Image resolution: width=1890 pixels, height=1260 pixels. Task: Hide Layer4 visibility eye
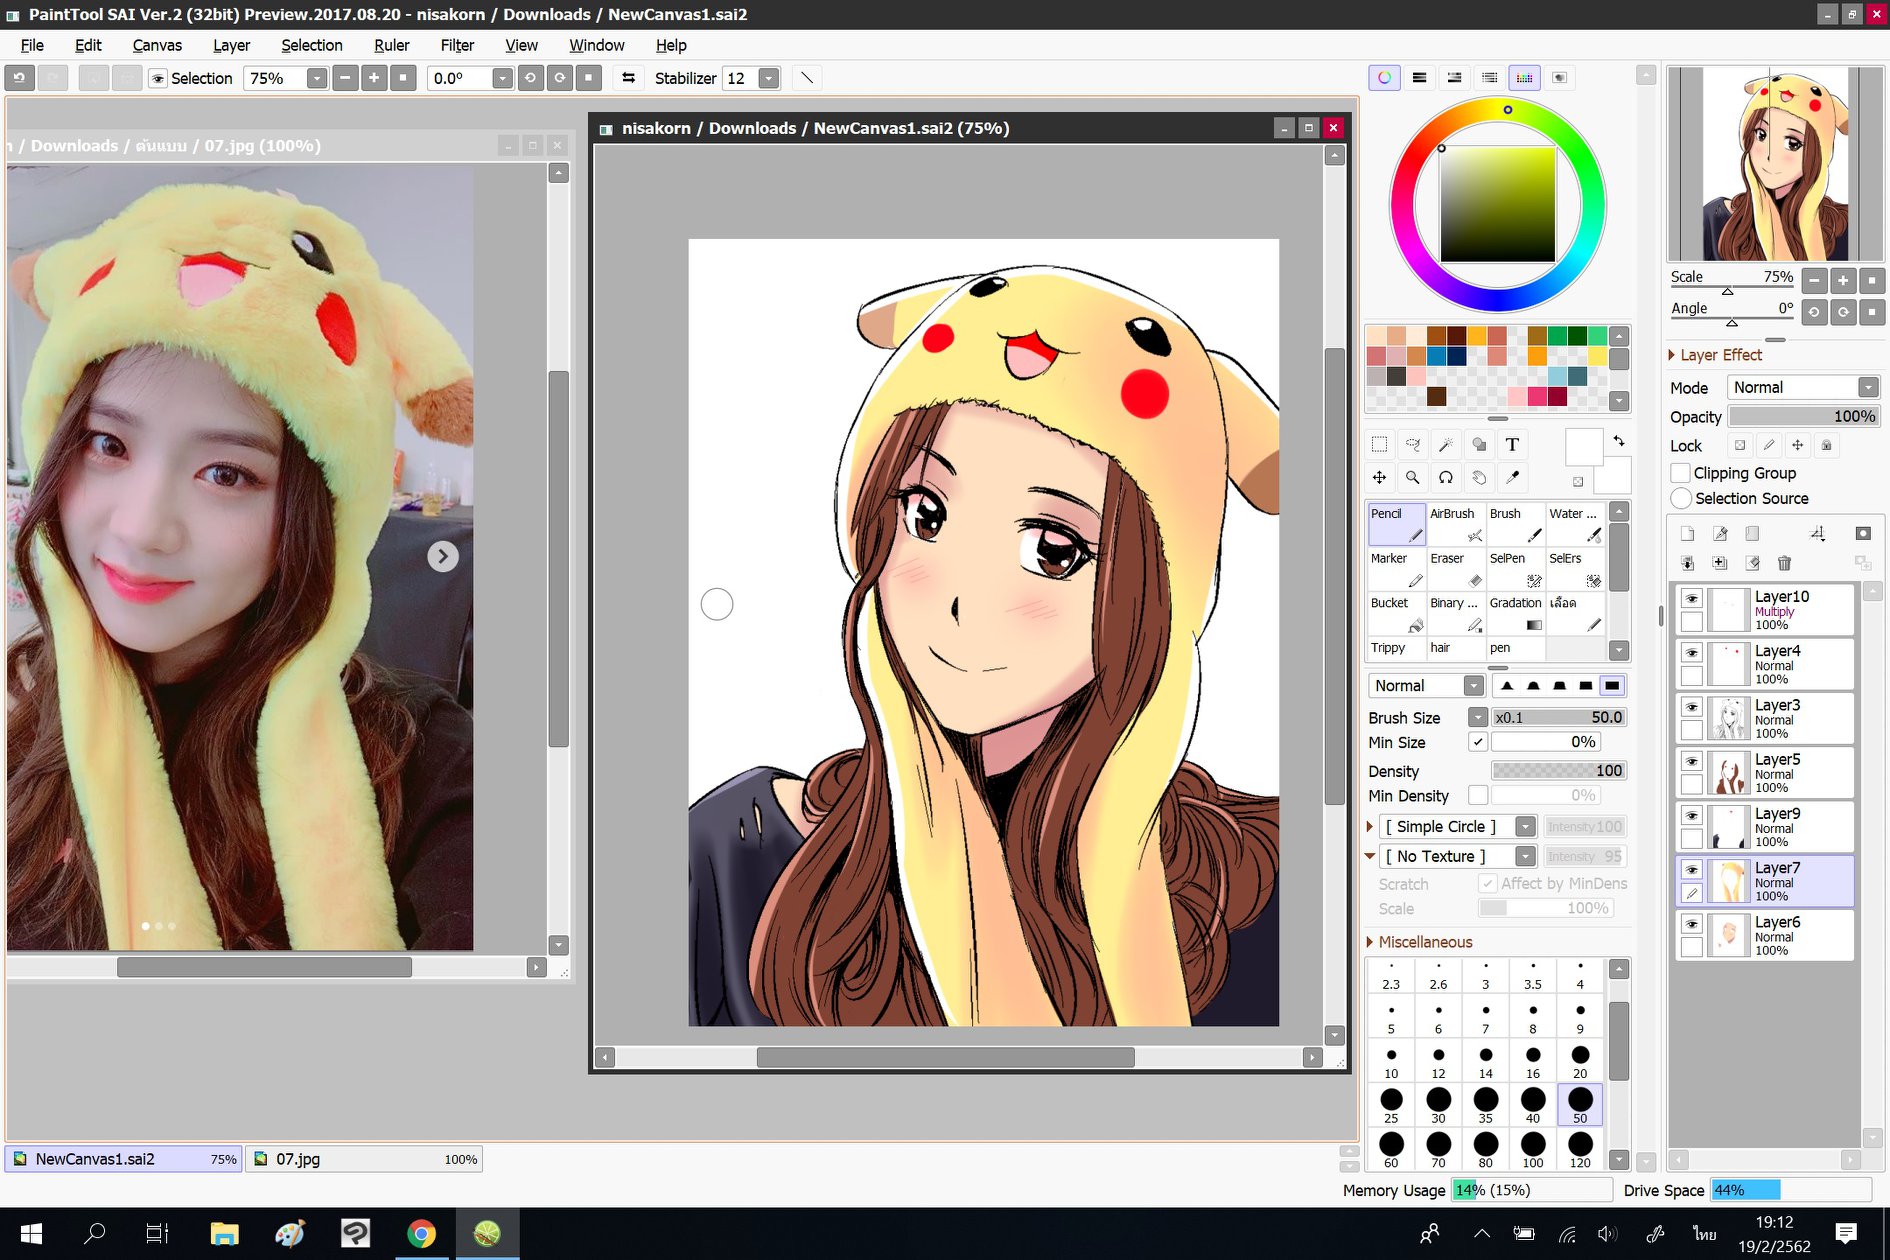click(x=1692, y=652)
